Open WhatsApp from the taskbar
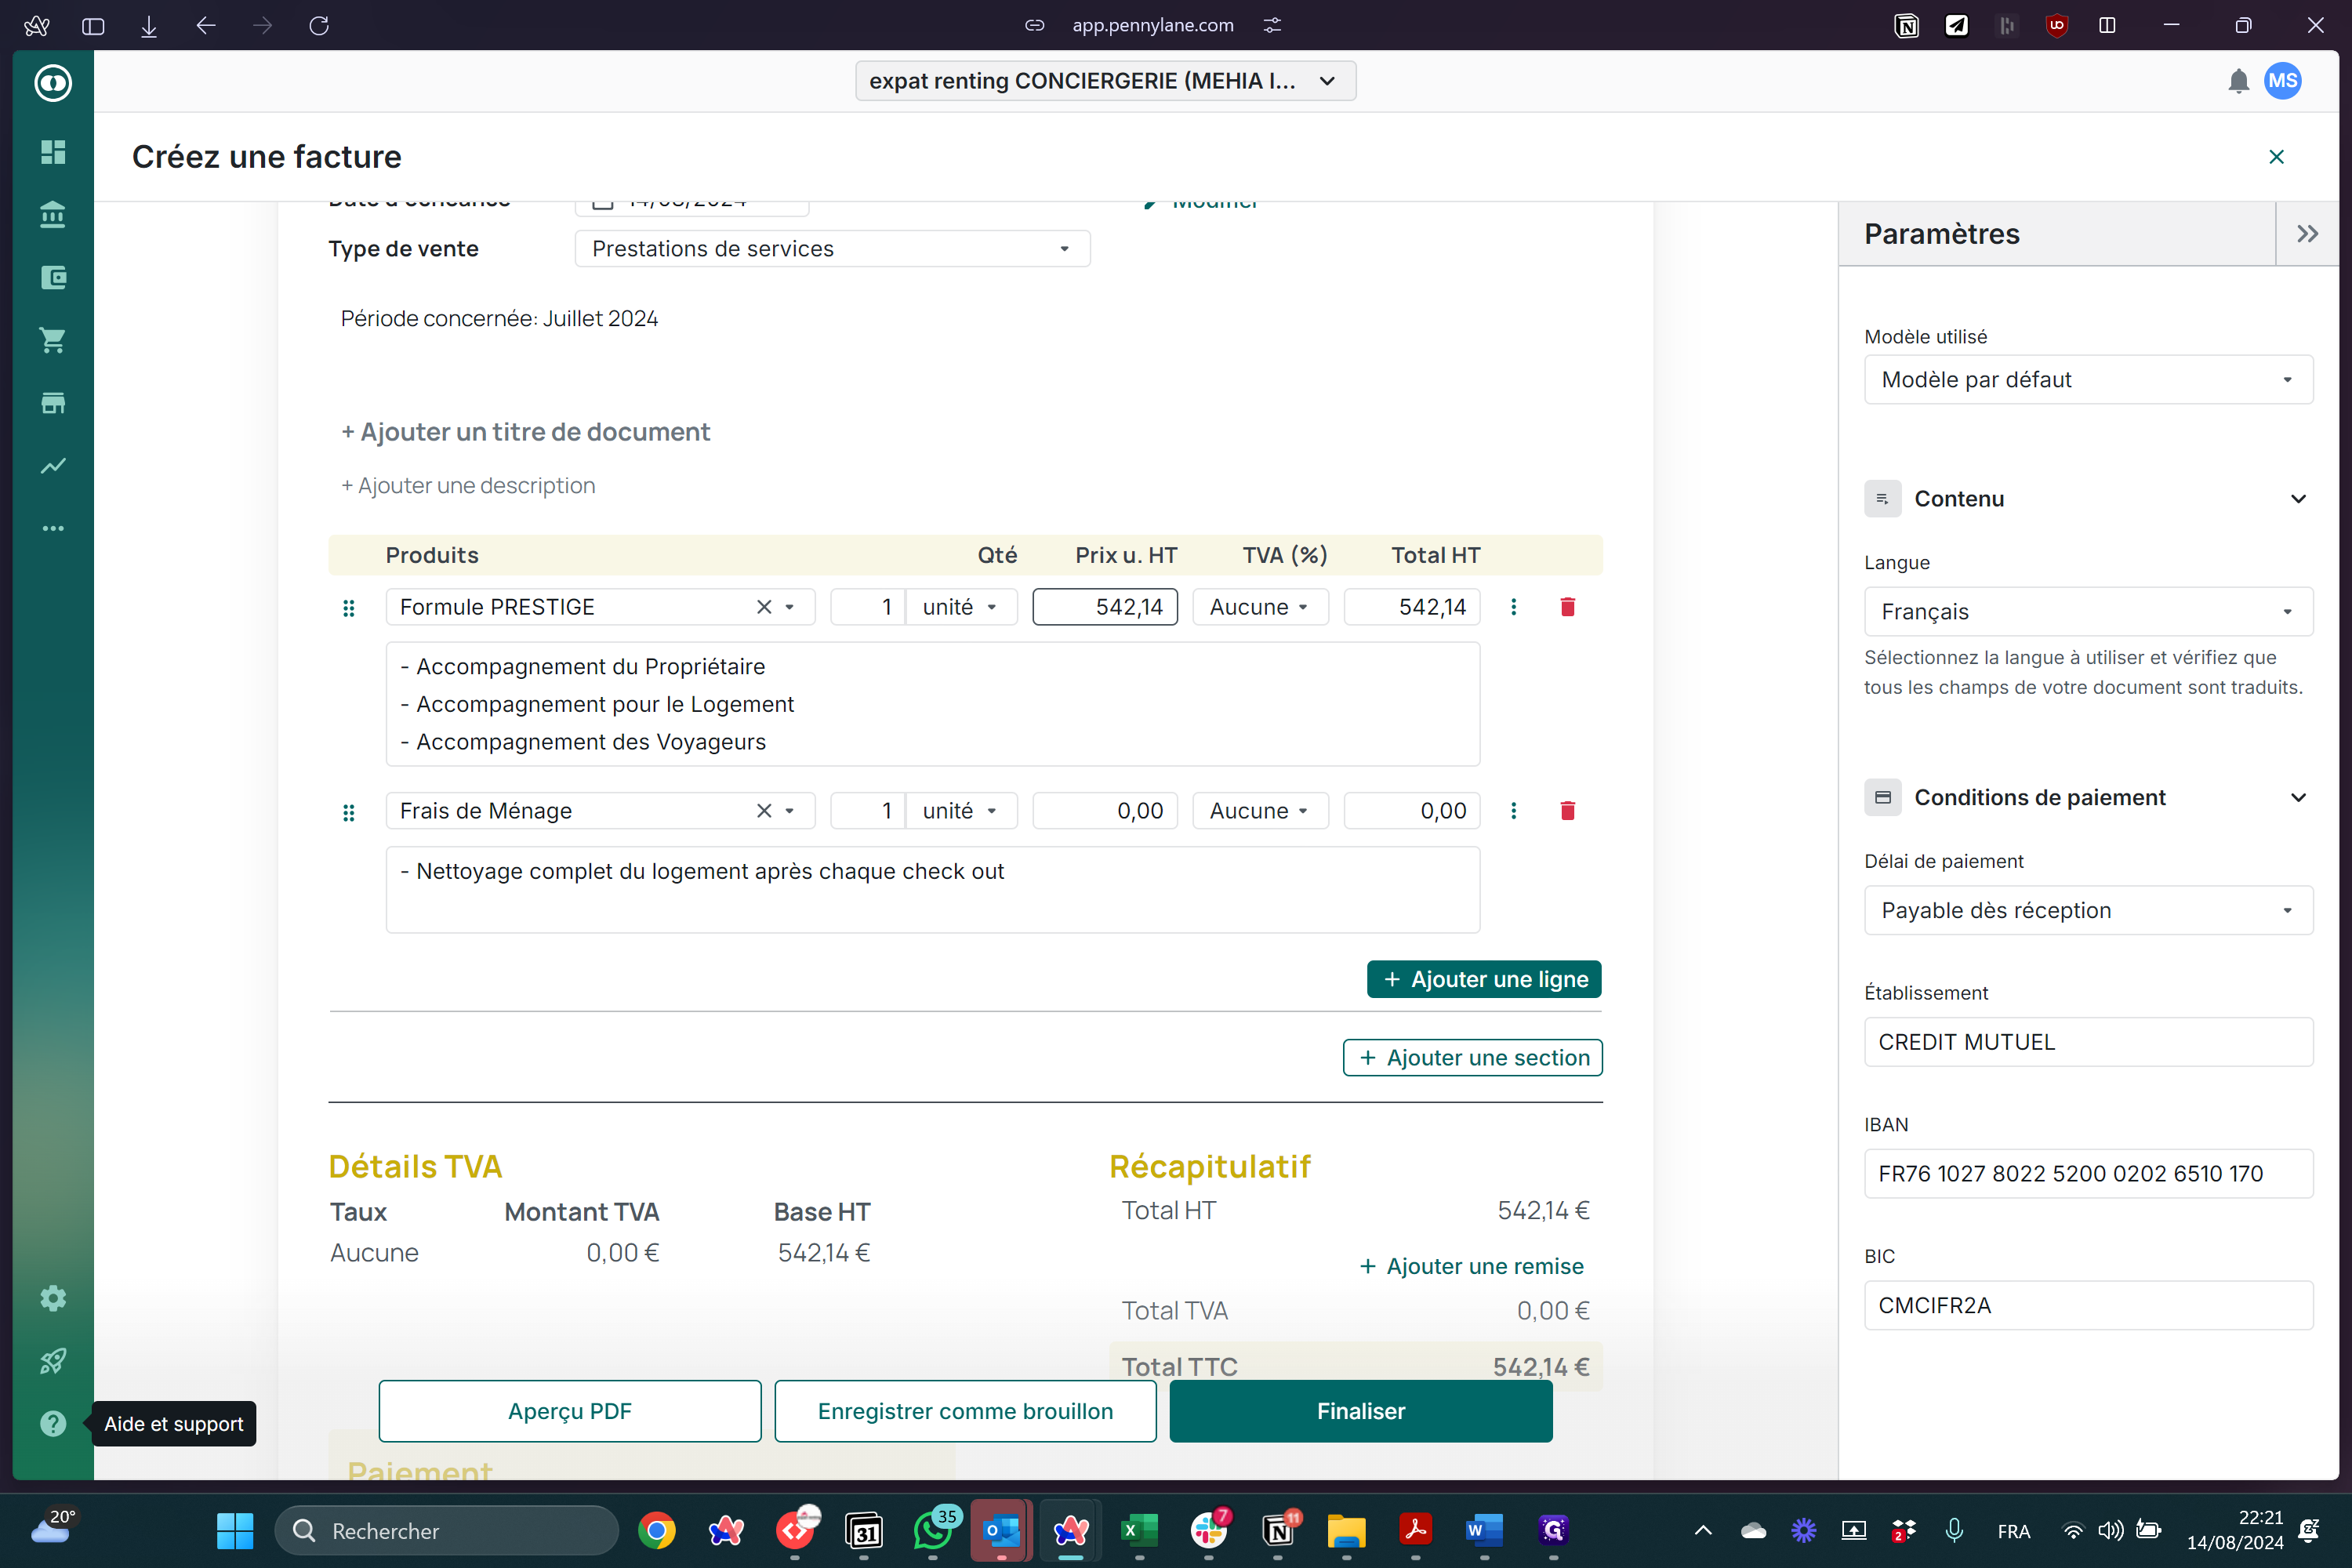The image size is (2352, 1568). [934, 1530]
